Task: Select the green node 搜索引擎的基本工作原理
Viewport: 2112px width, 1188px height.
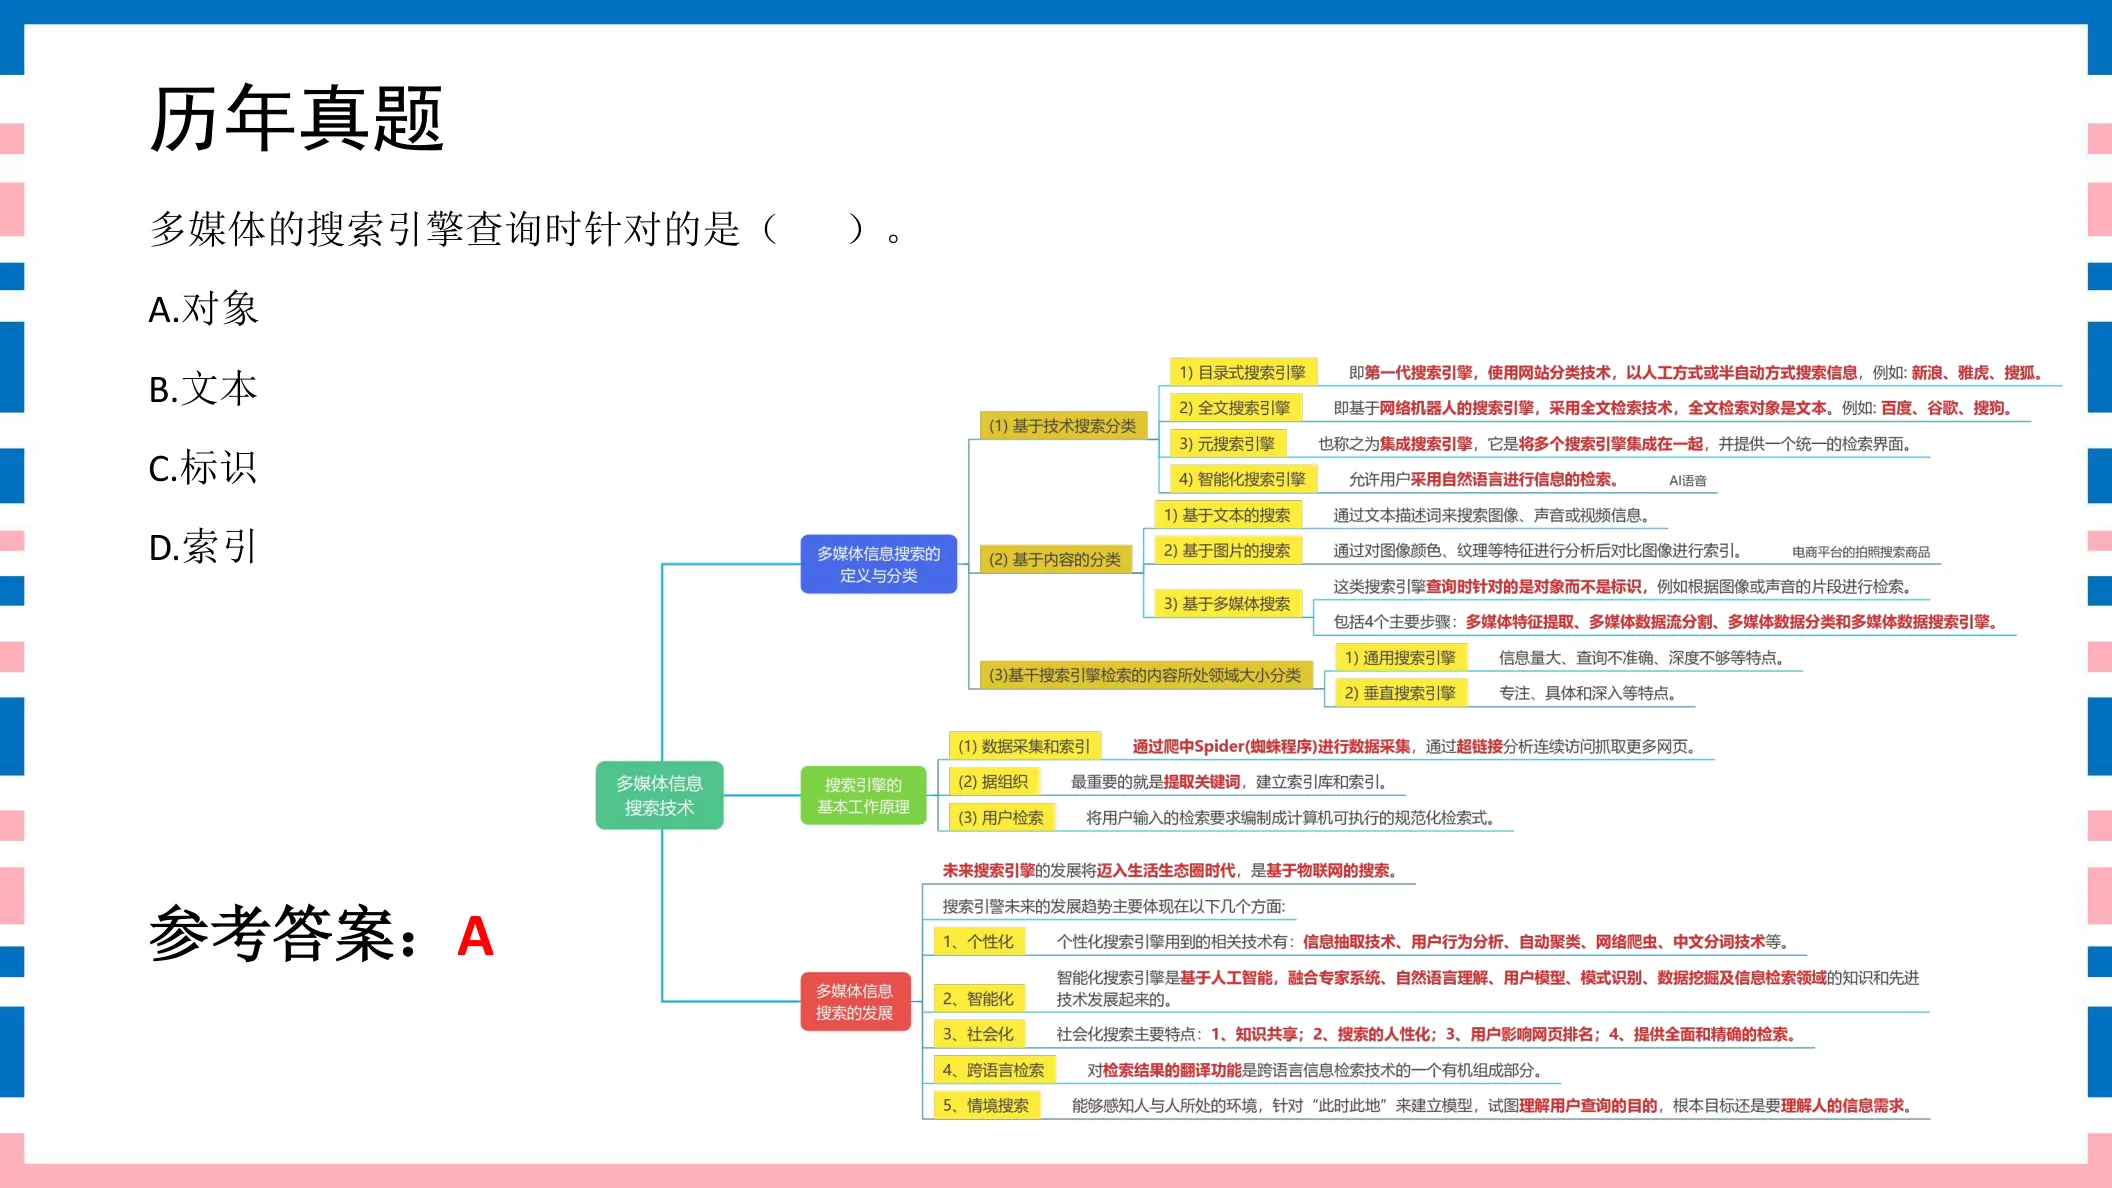Action: coord(863,795)
